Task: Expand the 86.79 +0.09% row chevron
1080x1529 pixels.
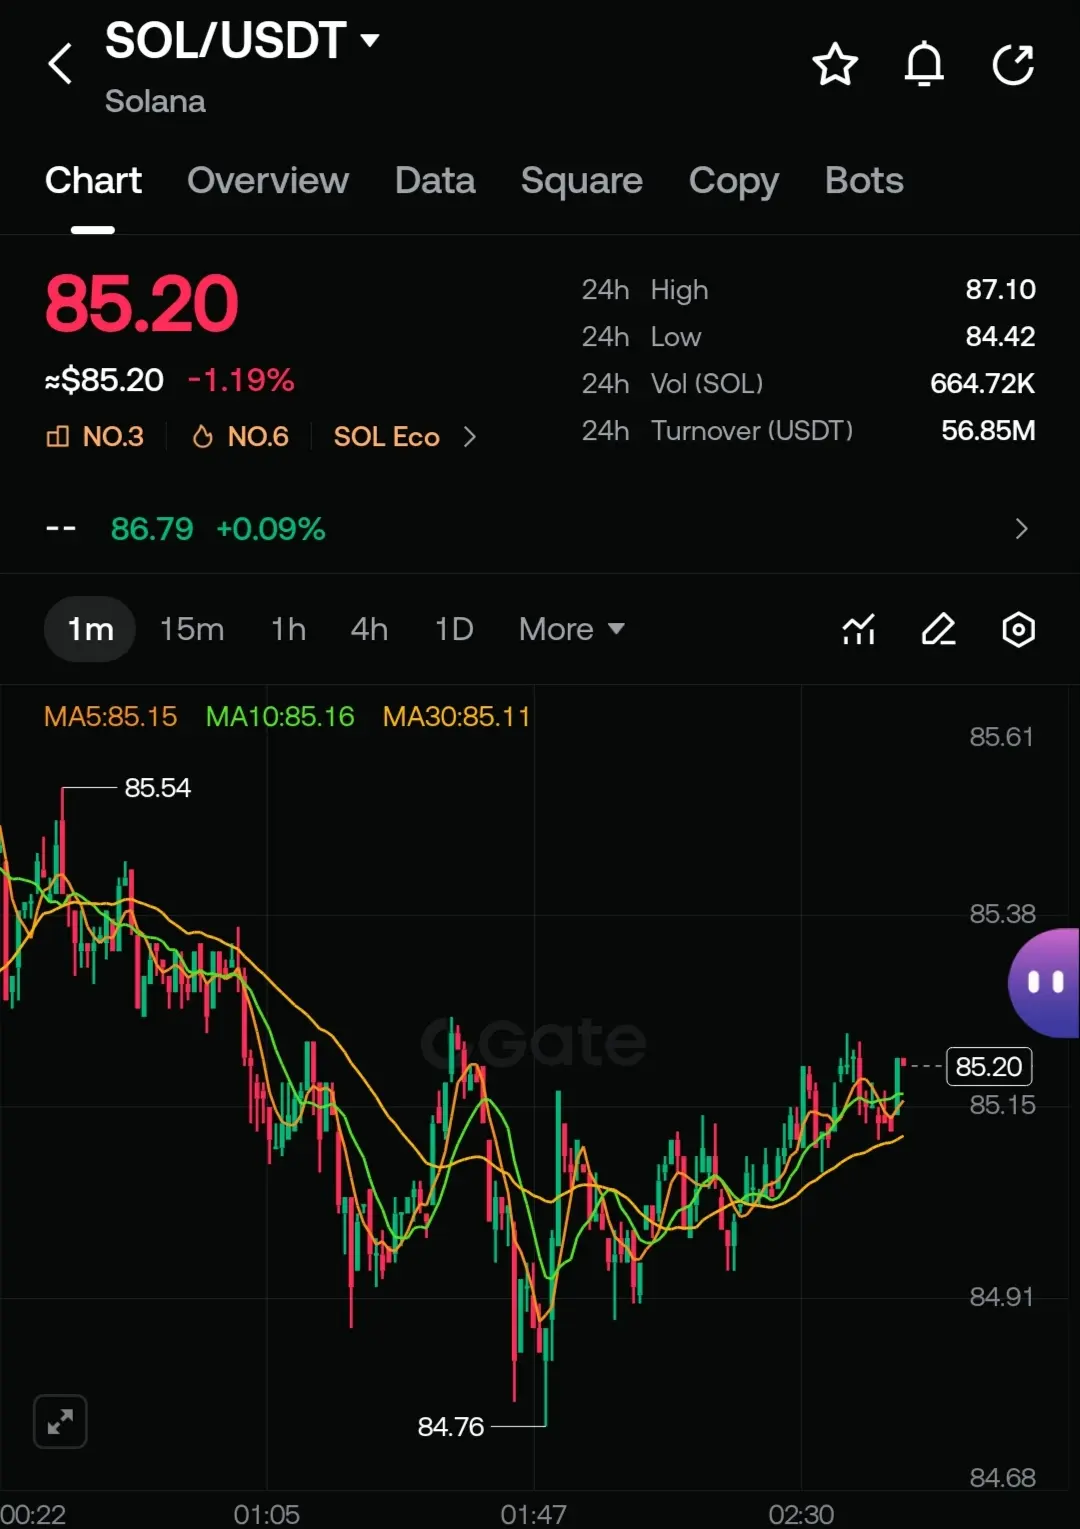Action: (x=1021, y=528)
